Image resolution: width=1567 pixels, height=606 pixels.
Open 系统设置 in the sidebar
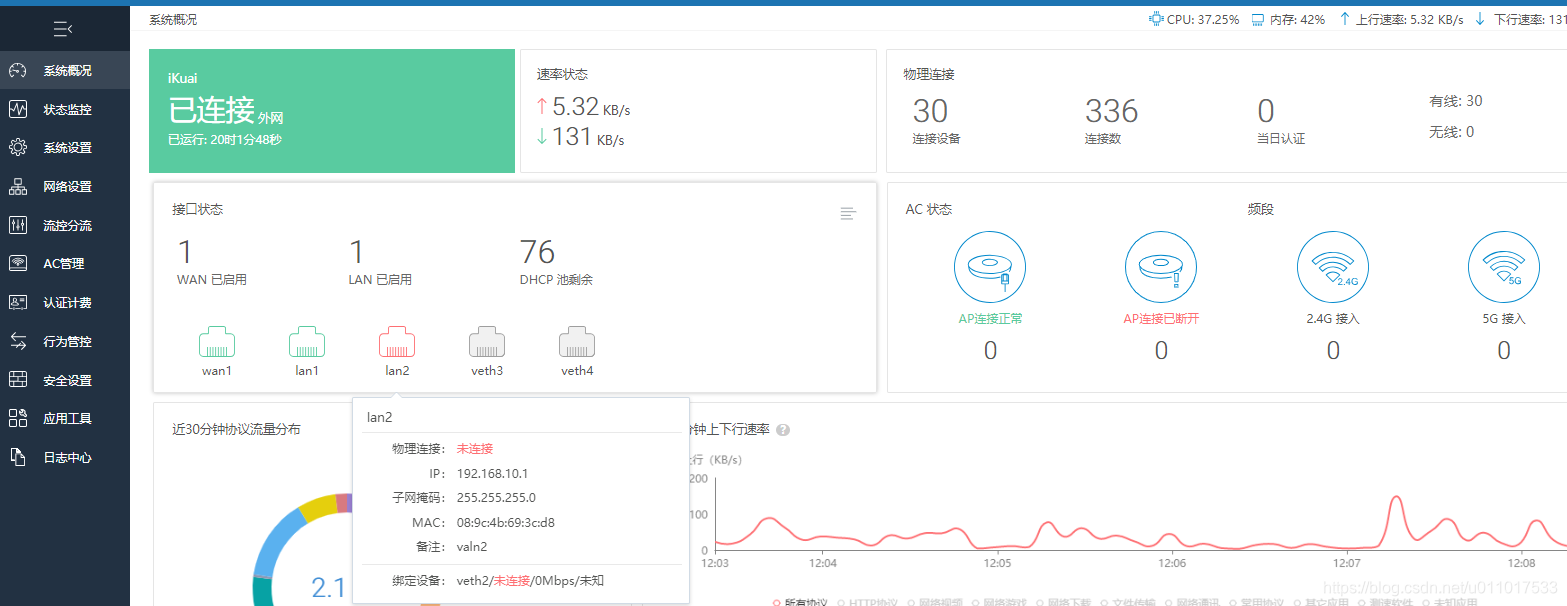point(65,148)
